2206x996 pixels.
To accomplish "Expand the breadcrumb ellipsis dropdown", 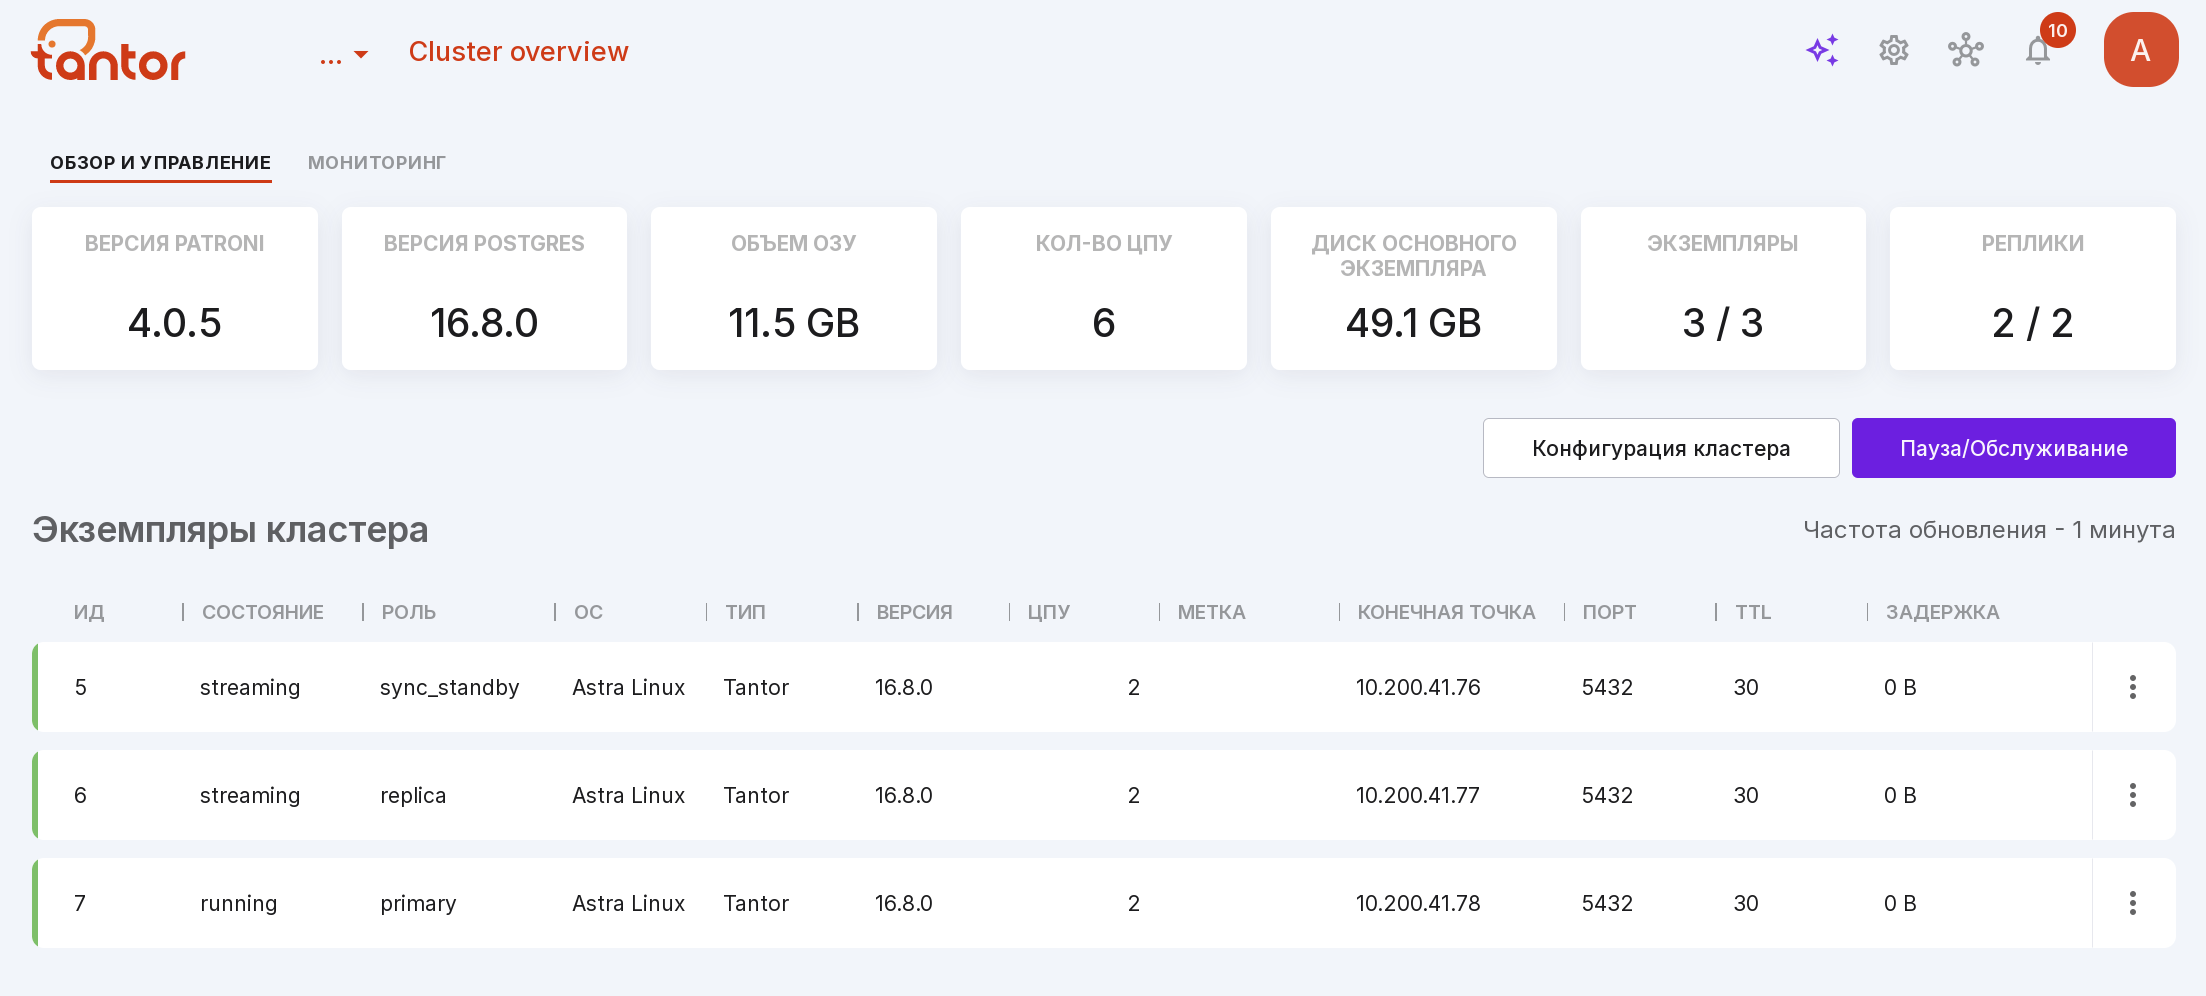I will [x=344, y=54].
